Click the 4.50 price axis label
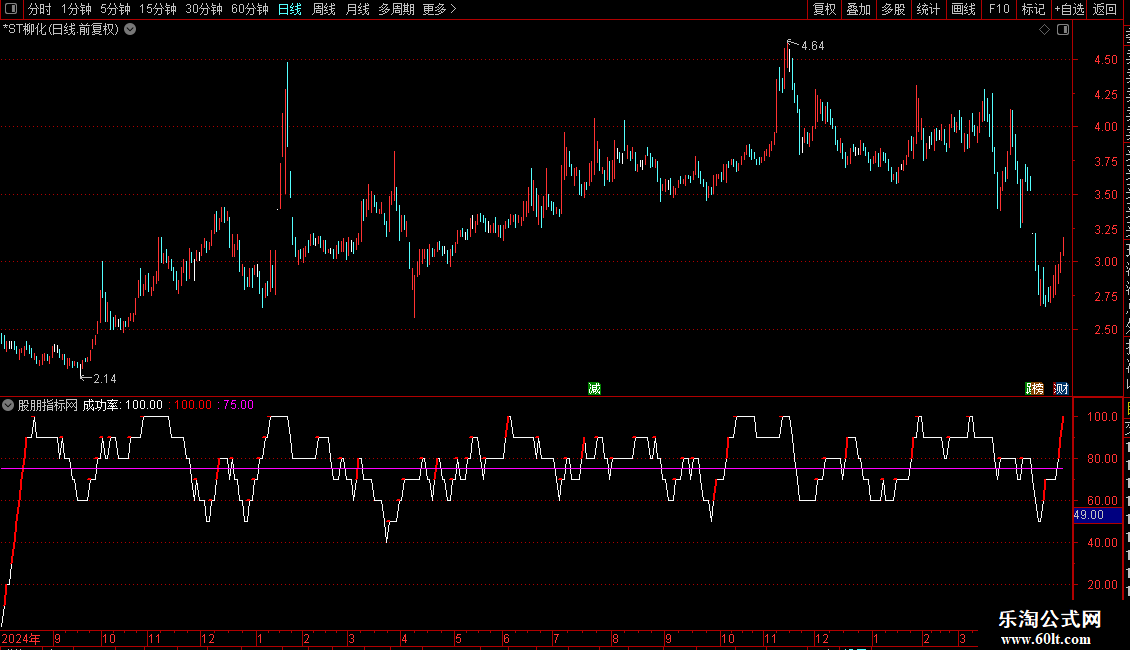 [x=1106, y=60]
